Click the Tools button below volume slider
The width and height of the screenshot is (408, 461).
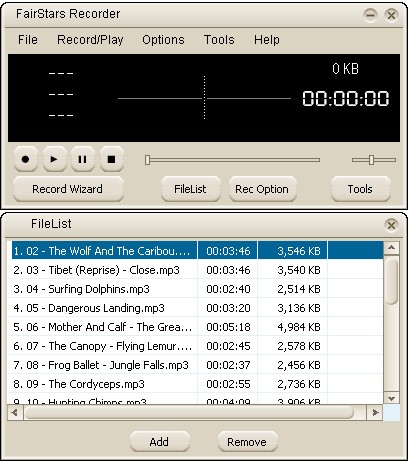click(x=360, y=189)
